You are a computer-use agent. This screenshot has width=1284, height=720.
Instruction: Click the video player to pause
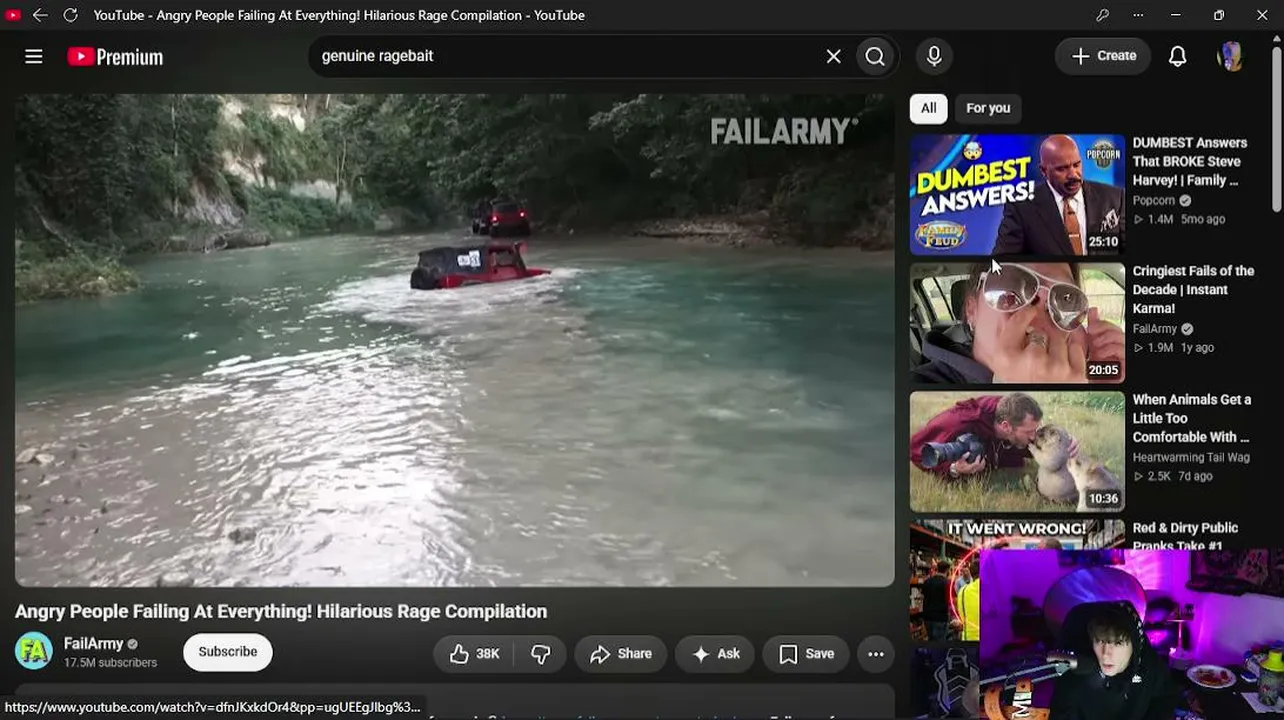(455, 340)
